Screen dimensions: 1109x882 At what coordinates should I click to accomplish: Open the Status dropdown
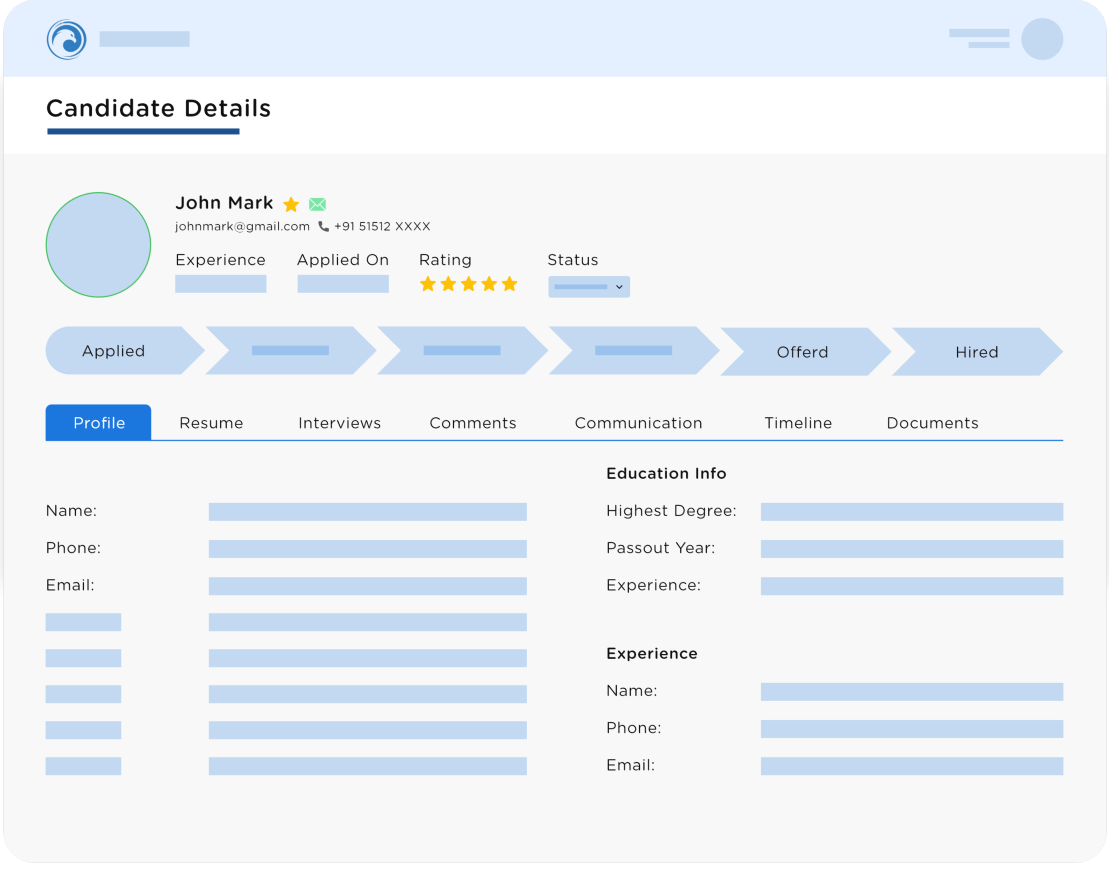(589, 287)
